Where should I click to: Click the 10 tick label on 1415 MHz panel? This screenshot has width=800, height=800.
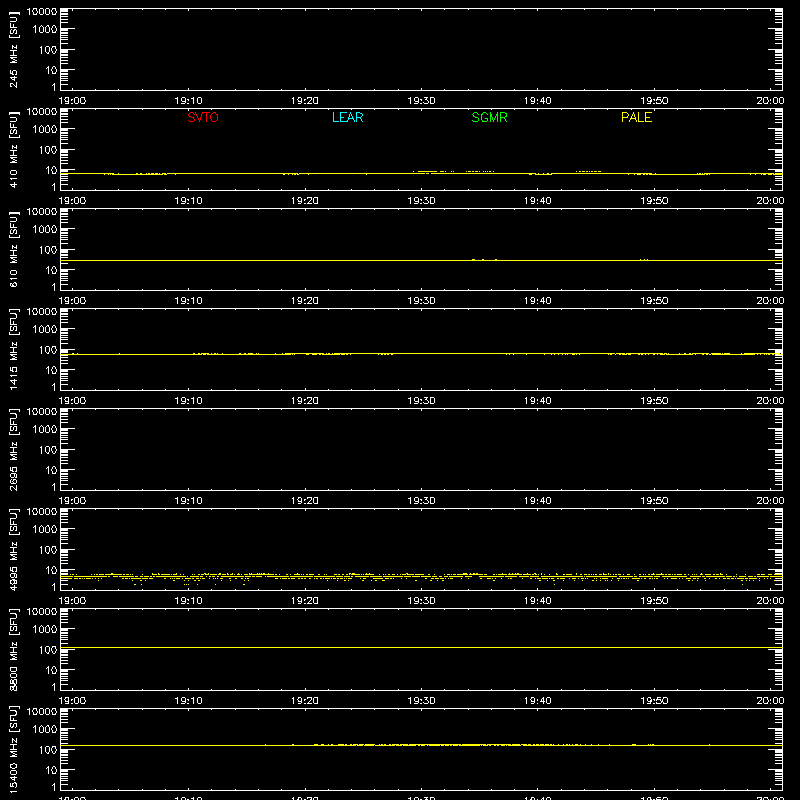(51, 370)
